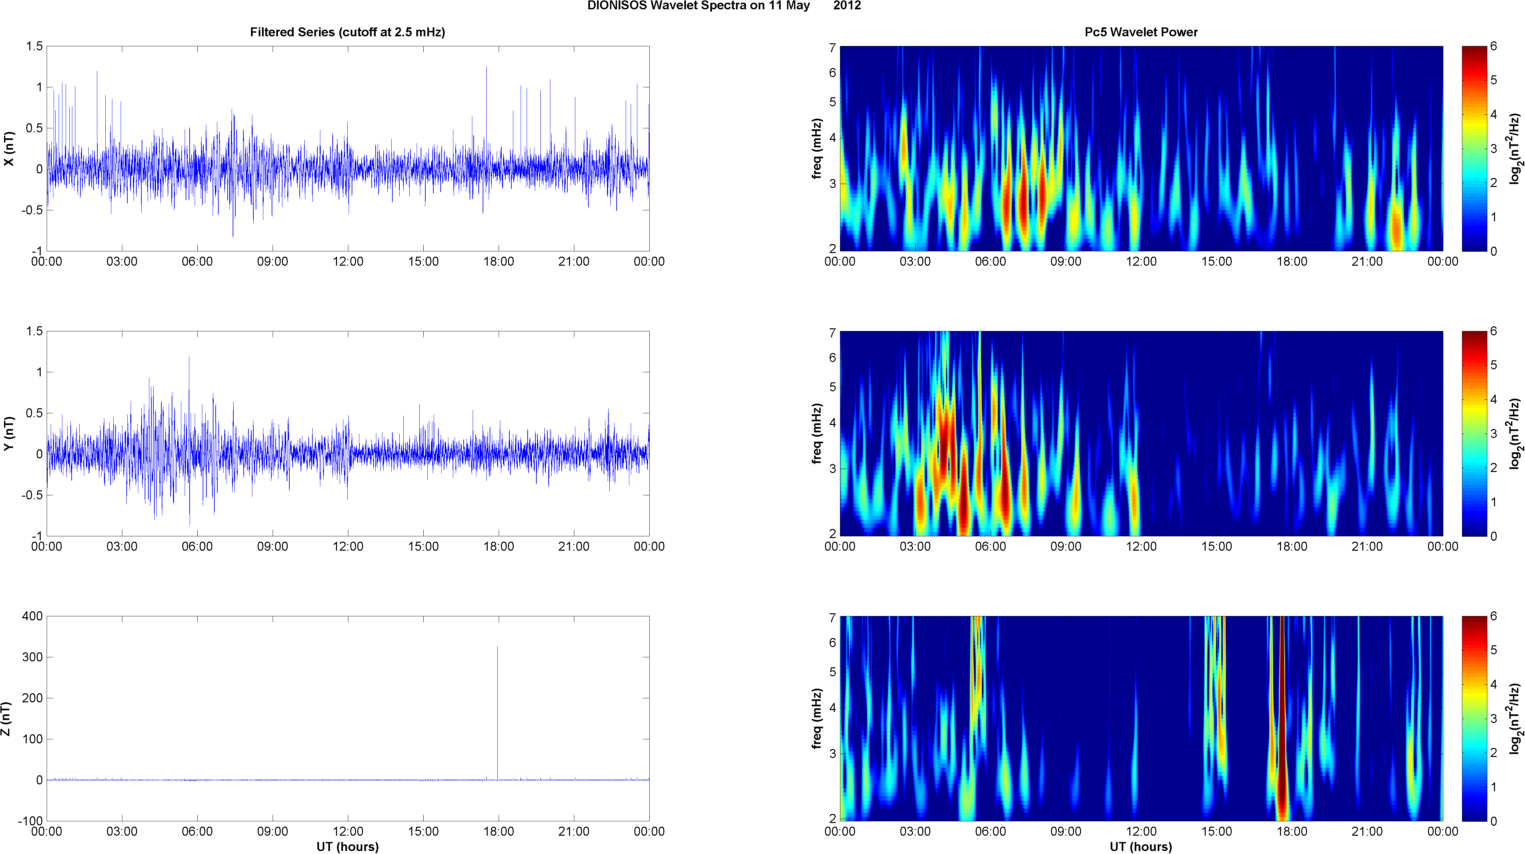Click '12:00' tick under the X time series
Image resolution: width=1525 pixels, height=854 pixels.
[x=348, y=261]
